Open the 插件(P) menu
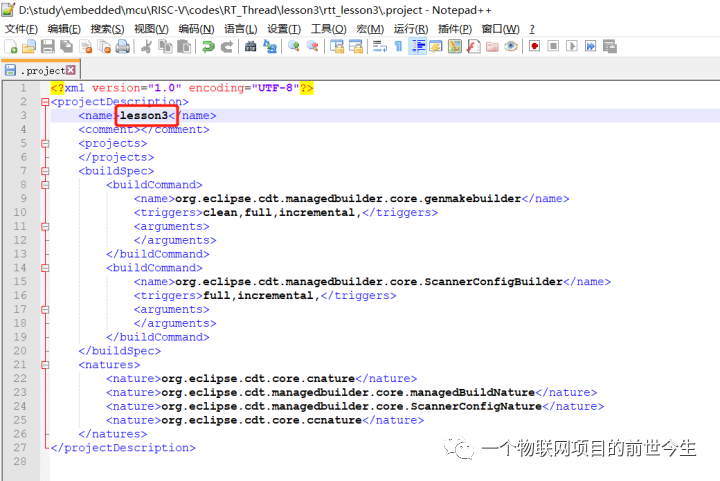Viewport: 720px width, 481px height. (455, 29)
